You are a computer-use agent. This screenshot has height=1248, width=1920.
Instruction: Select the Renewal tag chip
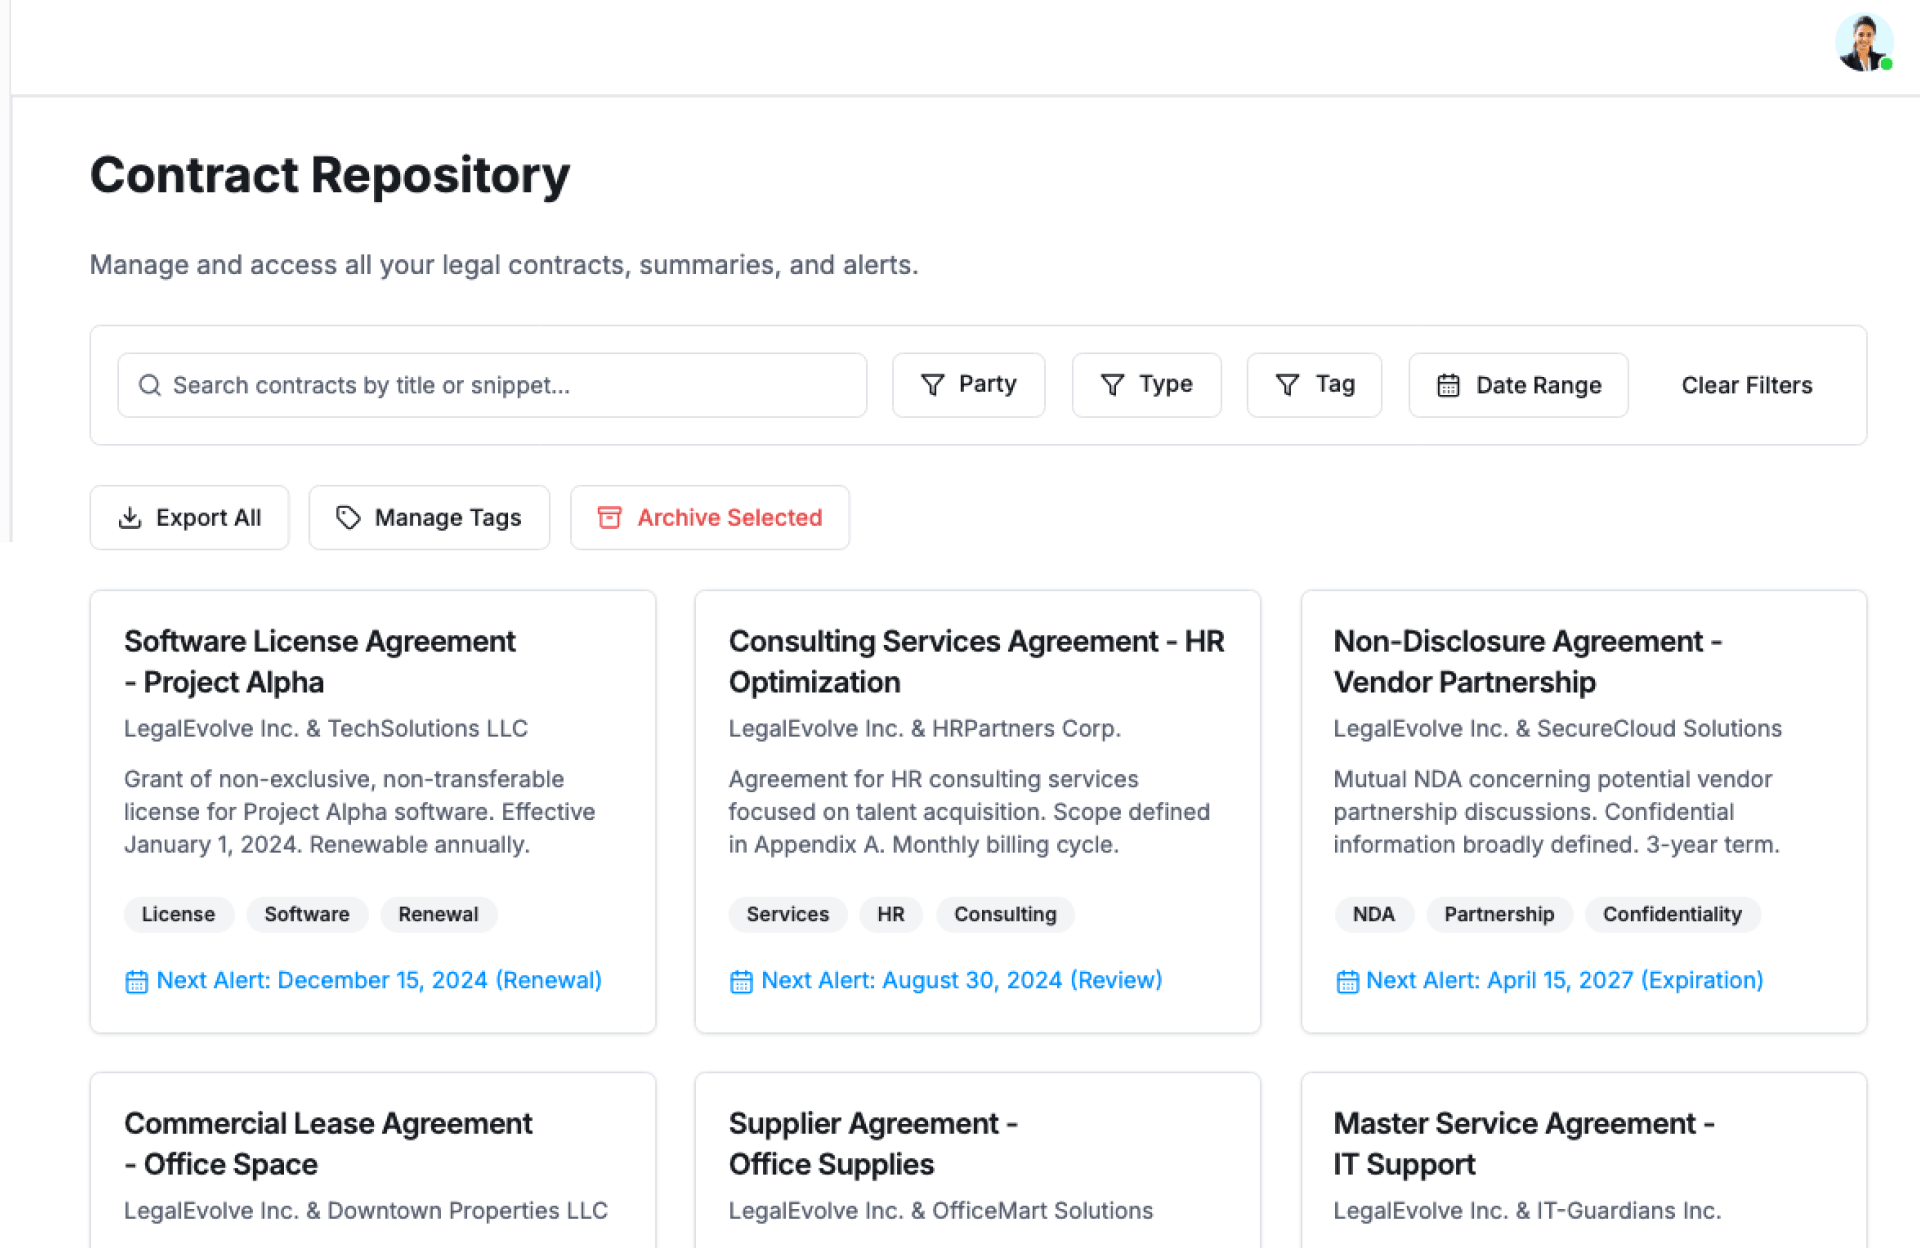coord(438,914)
